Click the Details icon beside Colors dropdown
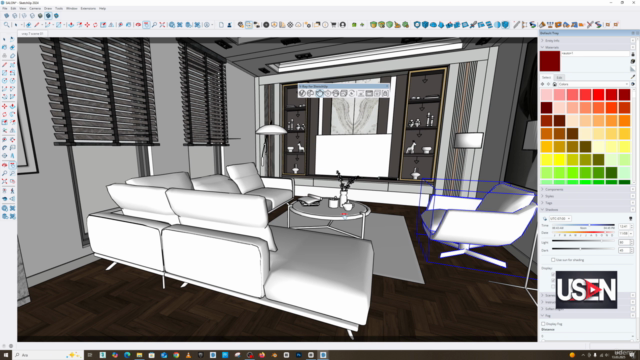The width and height of the screenshot is (640, 360). pos(633,84)
